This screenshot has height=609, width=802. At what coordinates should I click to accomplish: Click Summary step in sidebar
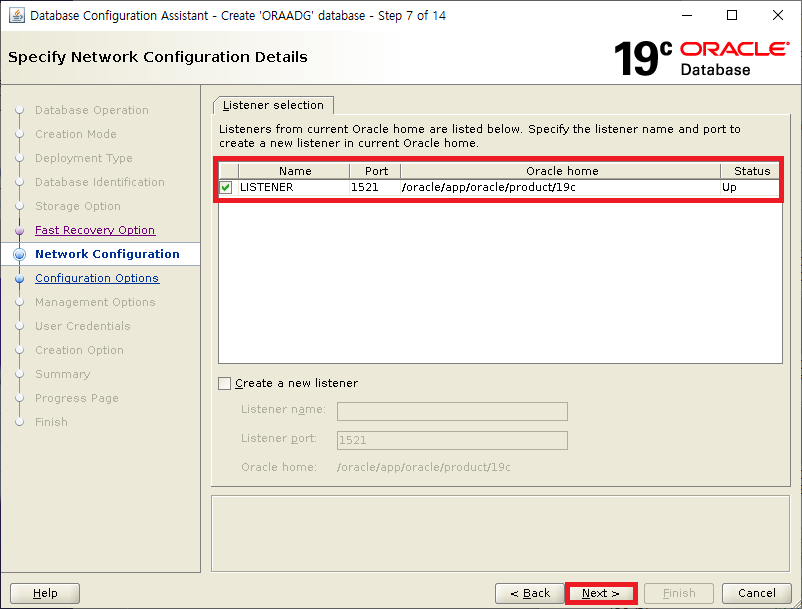tap(62, 374)
